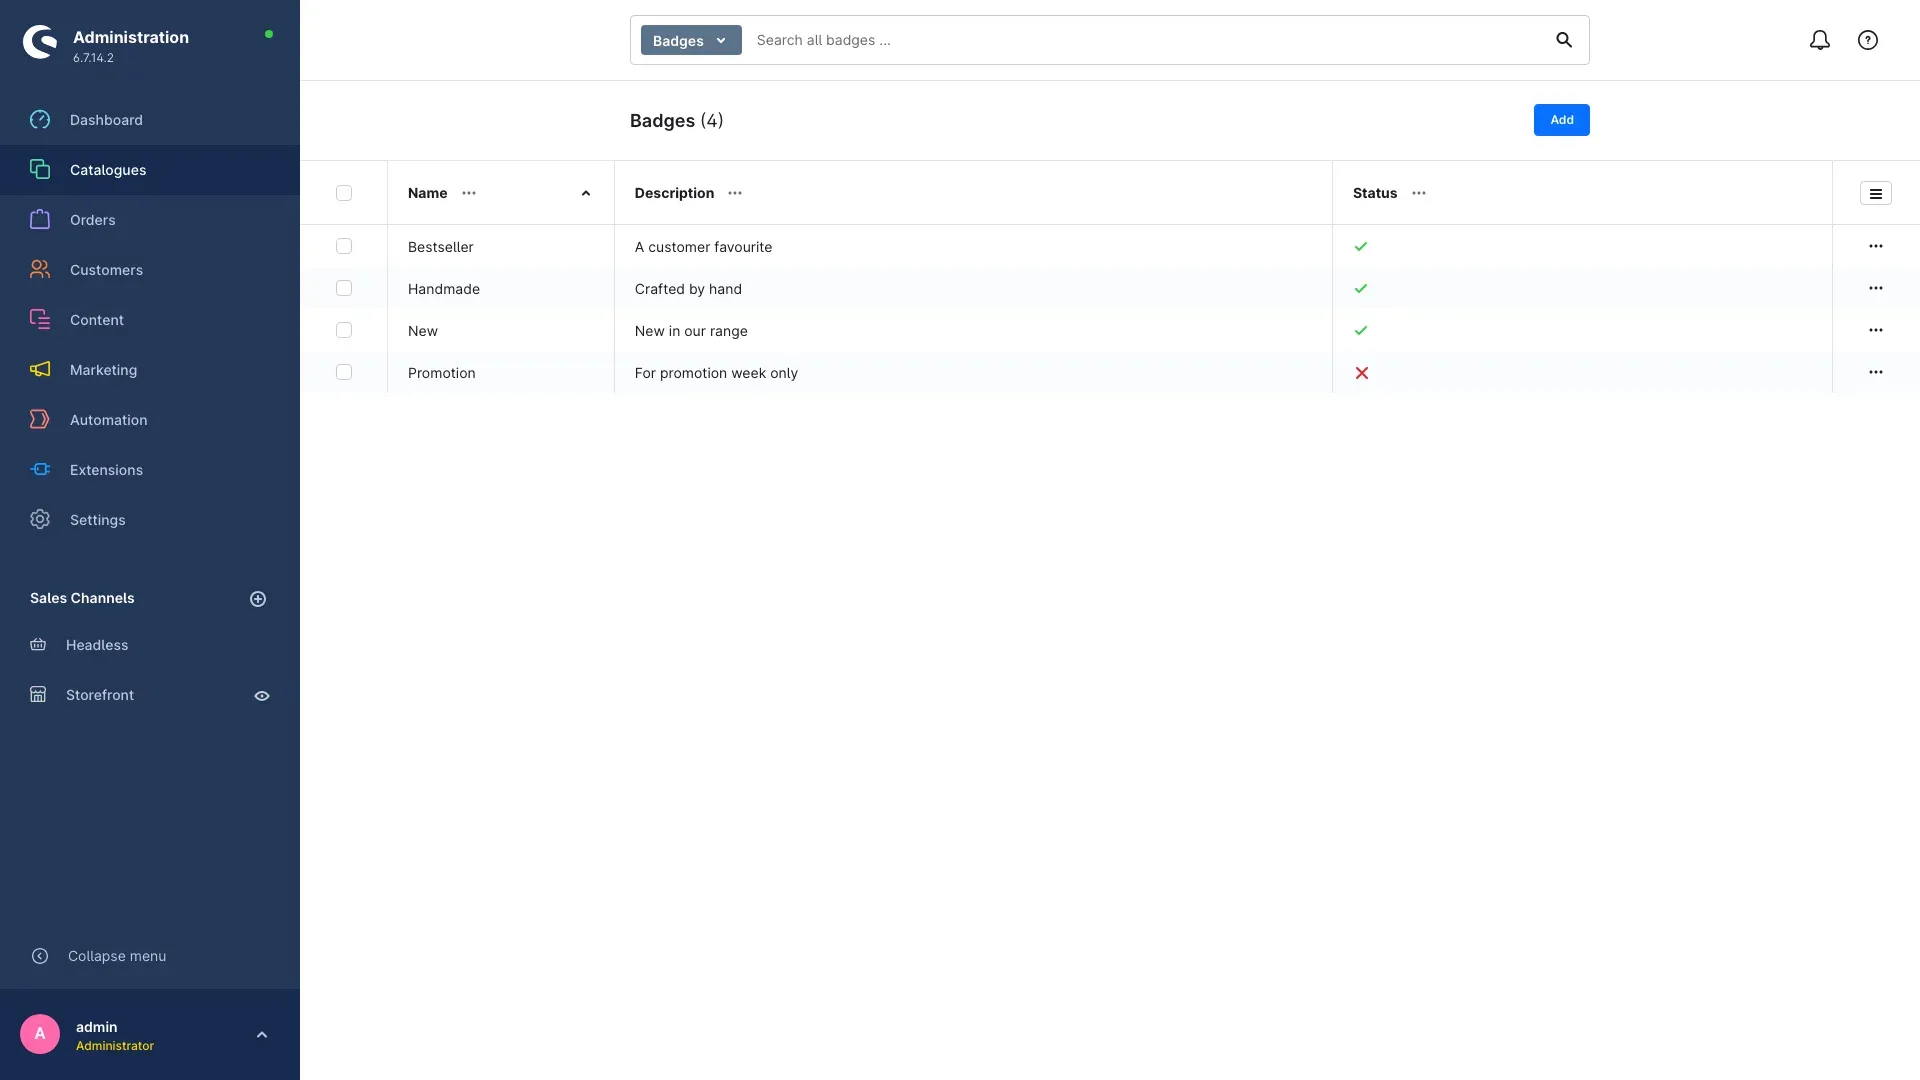This screenshot has width=1920, height=1080.
Task: Click the Promotion inactive status cross
Action: [x=1361, y=373]
